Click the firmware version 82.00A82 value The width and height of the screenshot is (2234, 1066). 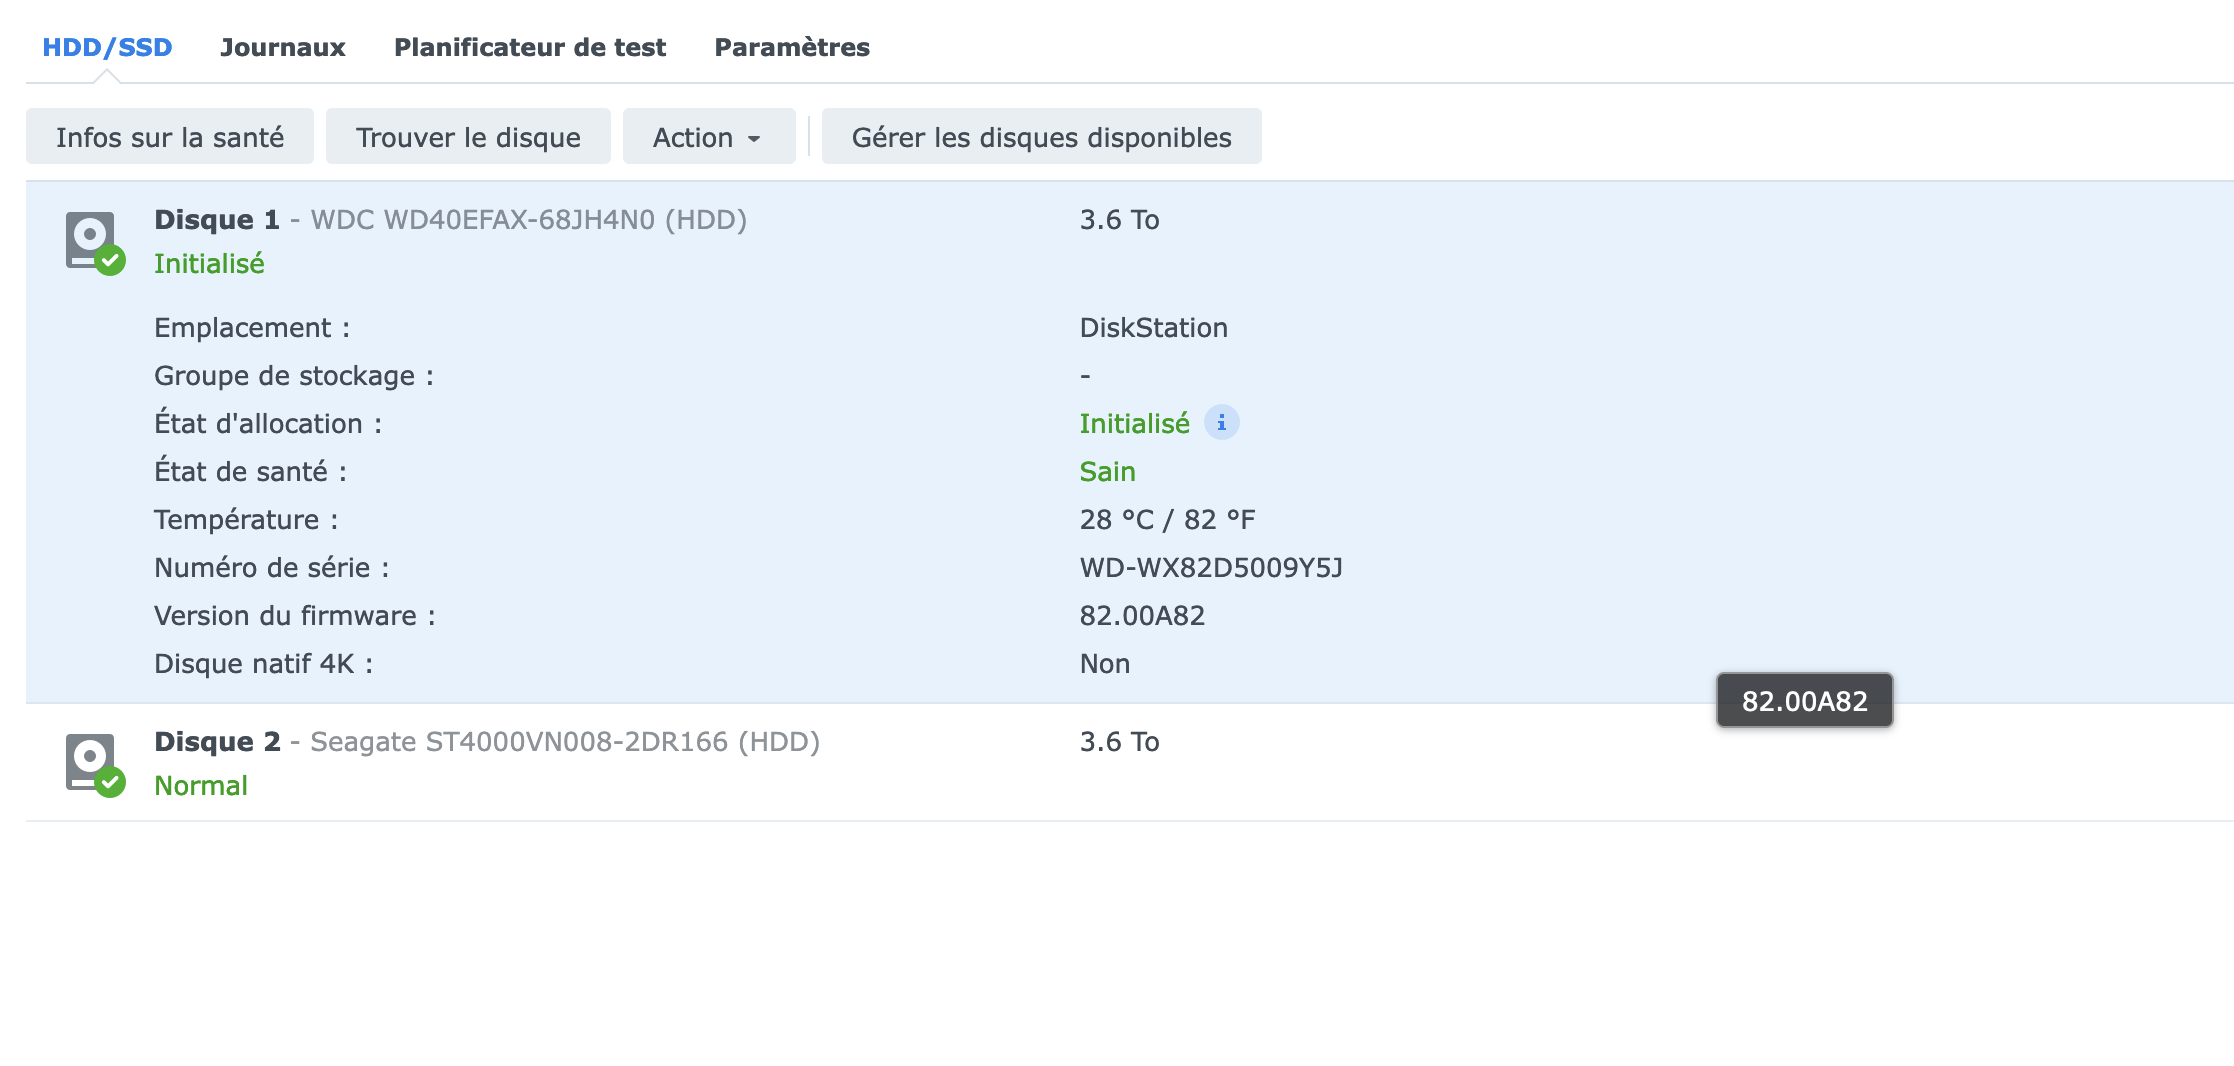tap(1142, 615)
